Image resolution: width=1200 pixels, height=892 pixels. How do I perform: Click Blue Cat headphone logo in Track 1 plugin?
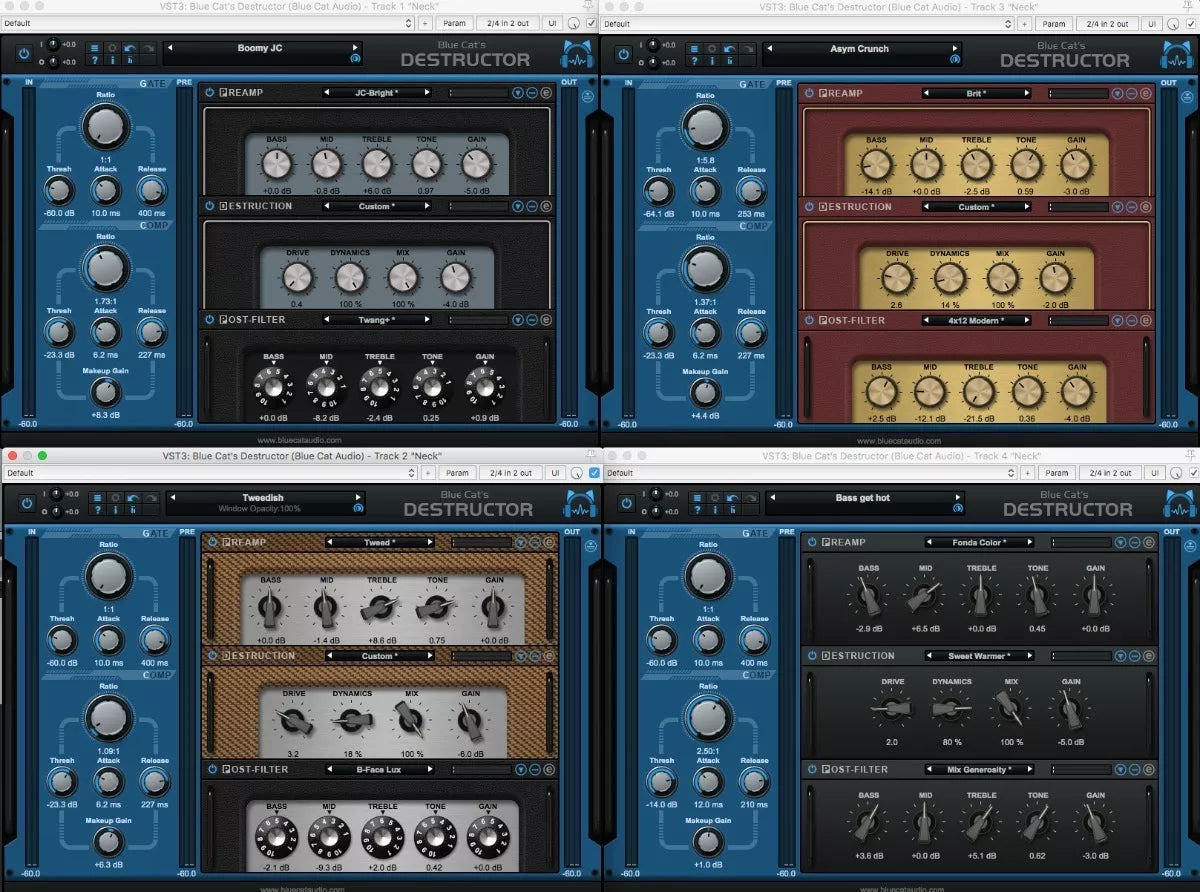tap(575, 54)
